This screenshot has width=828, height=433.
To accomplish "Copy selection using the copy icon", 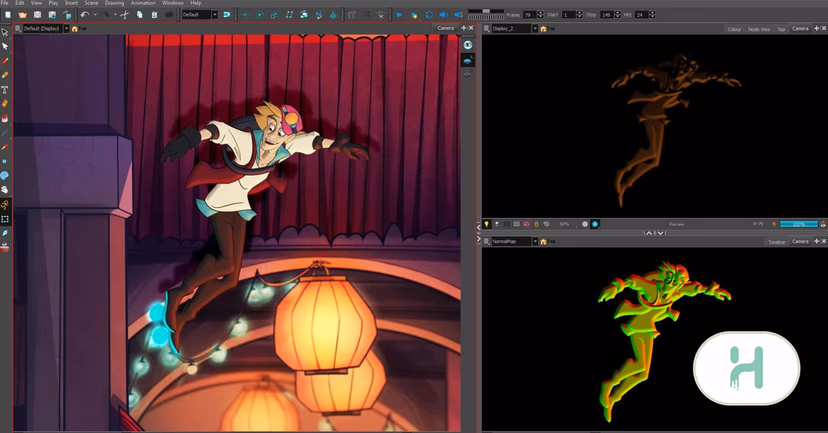I will pyautogui.click(x=140, y=15).
